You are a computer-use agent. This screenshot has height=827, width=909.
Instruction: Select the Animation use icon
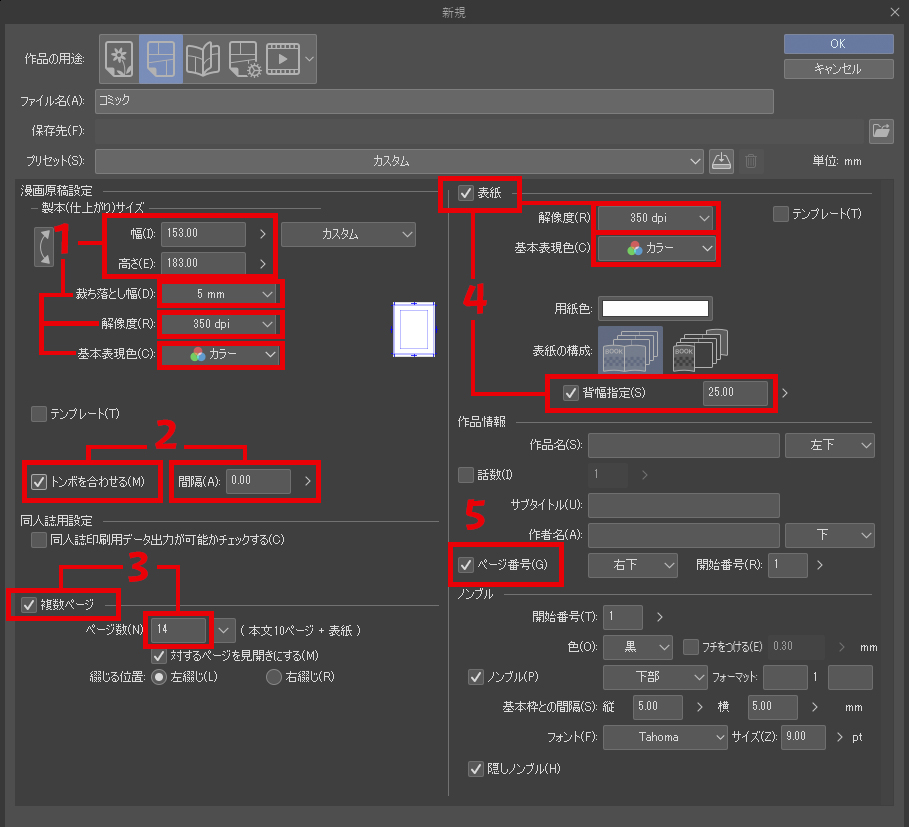coord(284,59)
